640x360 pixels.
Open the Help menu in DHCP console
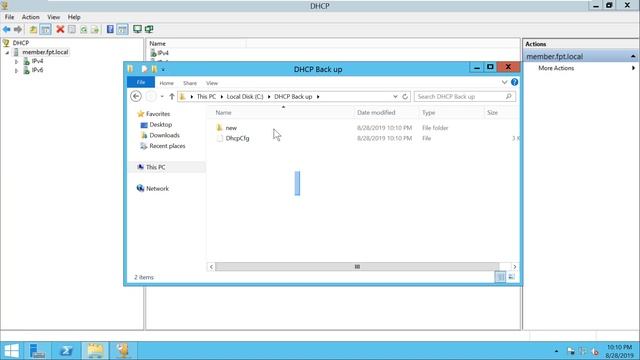coord(74,17)
